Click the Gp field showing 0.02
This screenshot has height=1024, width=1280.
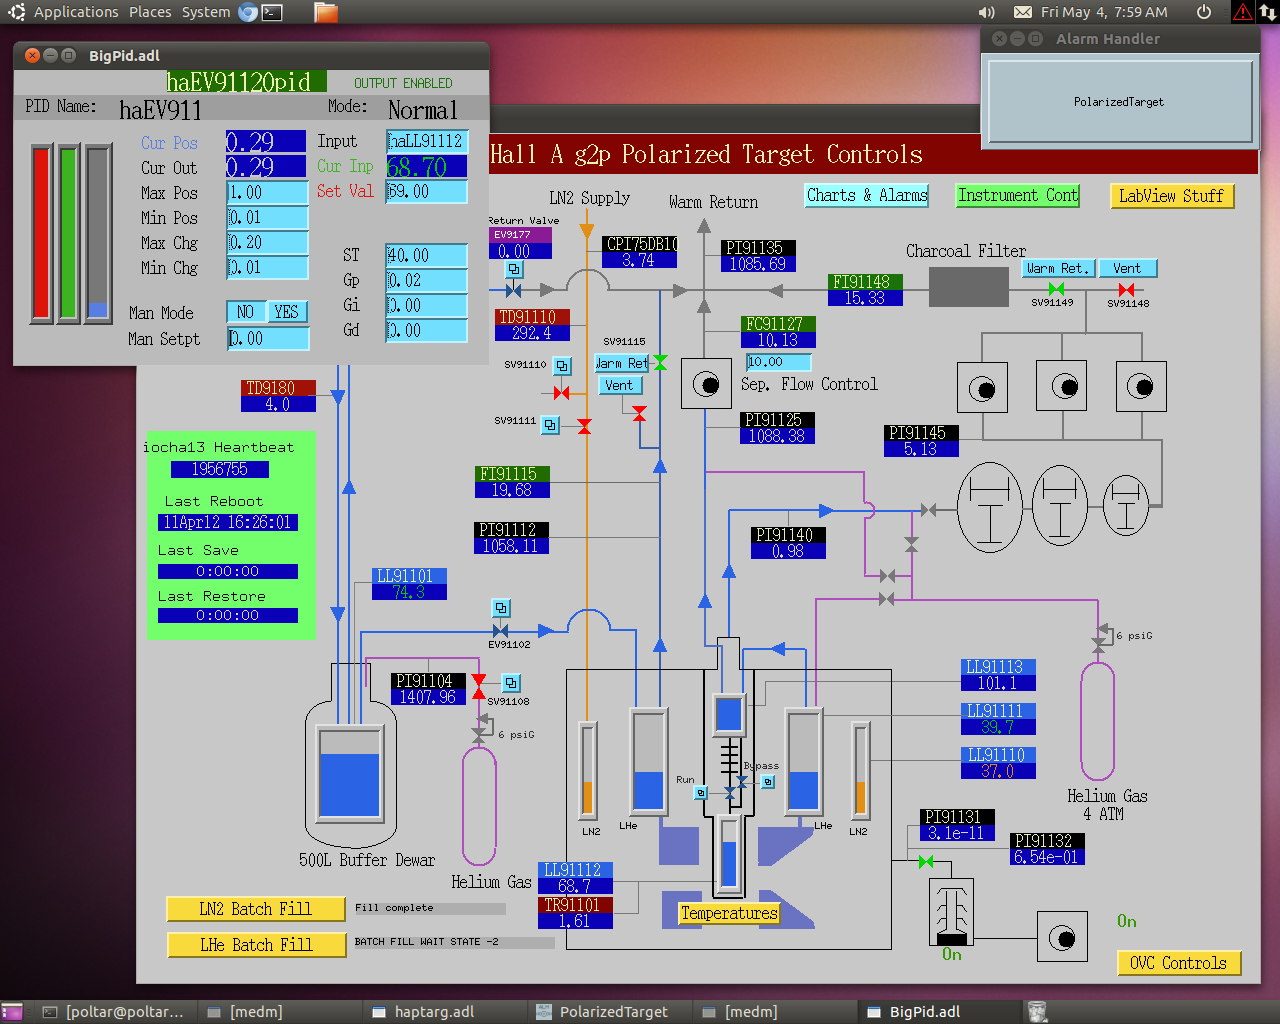[427, 281]
